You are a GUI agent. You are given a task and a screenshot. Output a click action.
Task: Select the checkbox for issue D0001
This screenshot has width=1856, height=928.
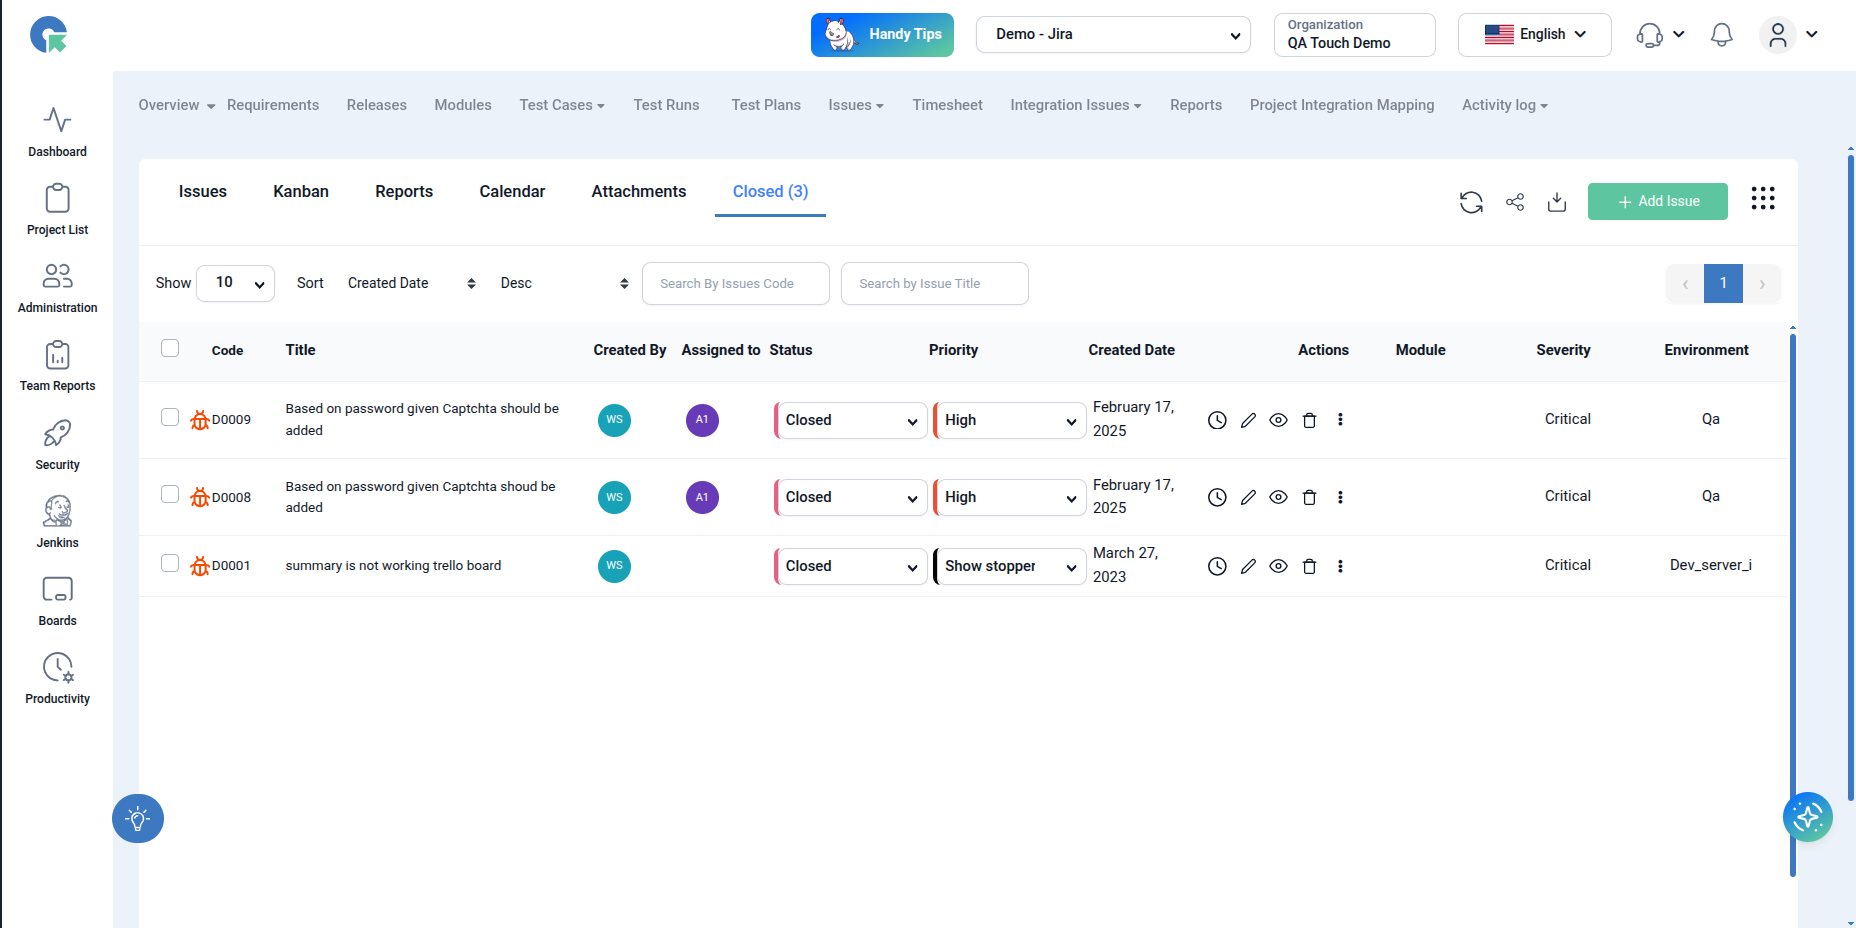coord(170,563)
